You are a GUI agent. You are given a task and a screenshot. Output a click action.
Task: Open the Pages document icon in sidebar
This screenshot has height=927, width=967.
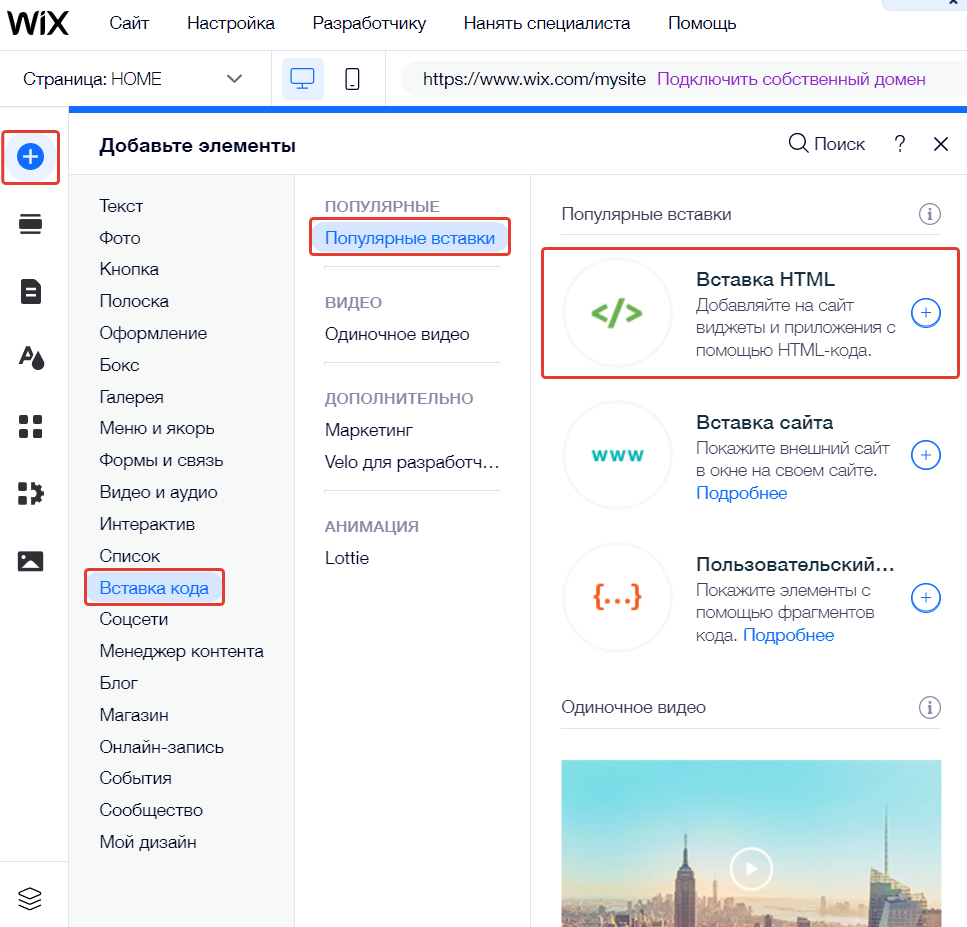click(30, 291)
